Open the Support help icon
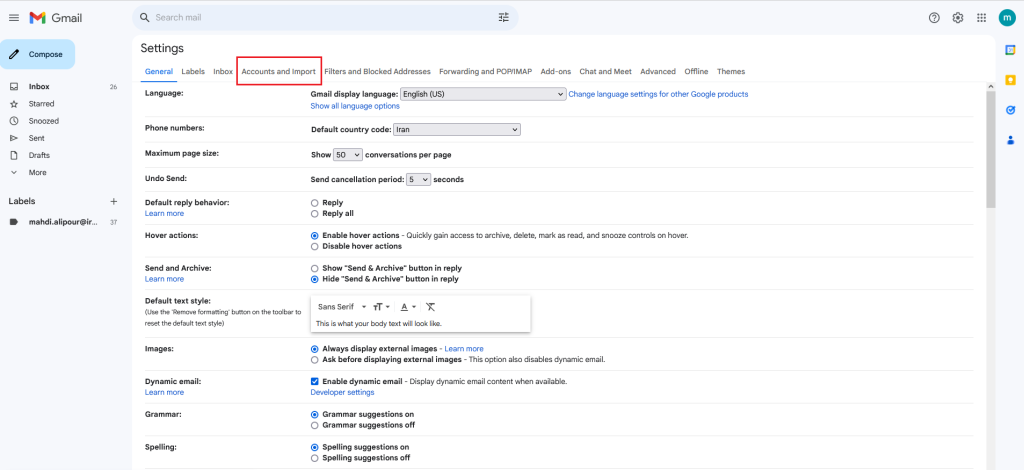The height and width of the screenshot is (470, 1024). point(934,18)
